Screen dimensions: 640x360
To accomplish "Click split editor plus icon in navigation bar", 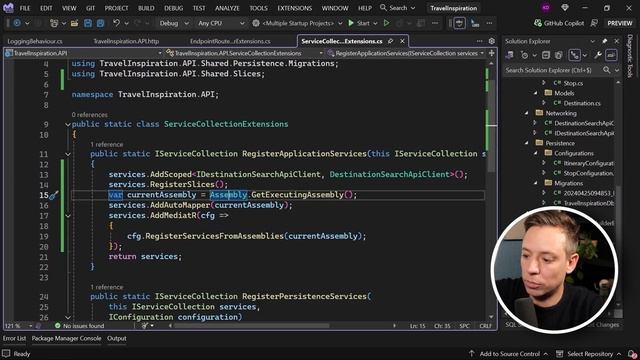I will 491,53.
